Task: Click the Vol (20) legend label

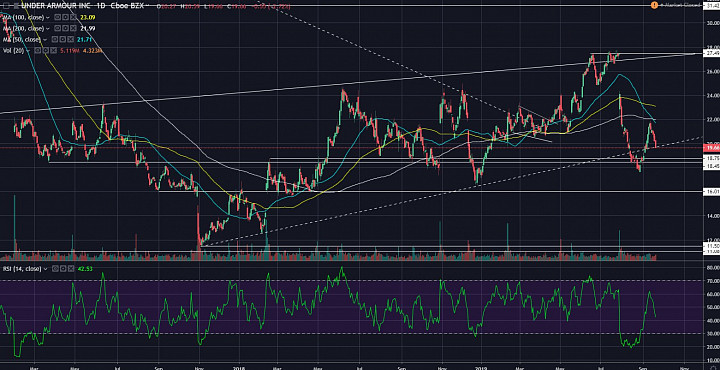Action: (14, 50)
